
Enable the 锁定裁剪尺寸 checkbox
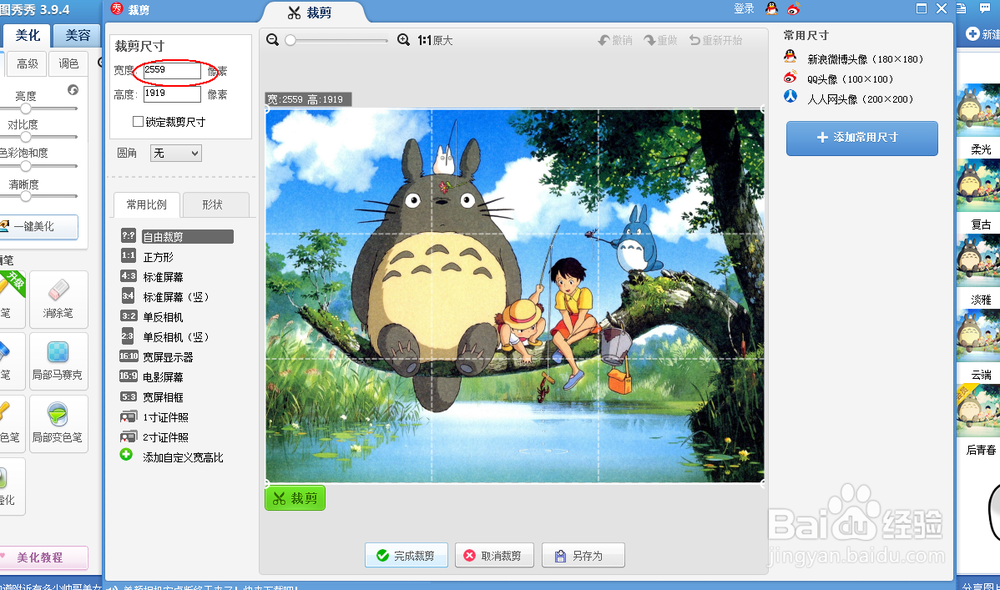point(138,121)
